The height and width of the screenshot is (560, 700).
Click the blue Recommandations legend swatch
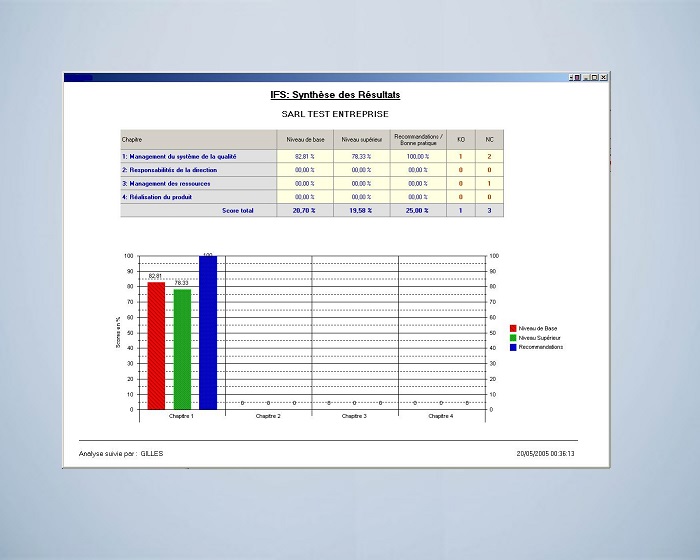click(513, 347)
